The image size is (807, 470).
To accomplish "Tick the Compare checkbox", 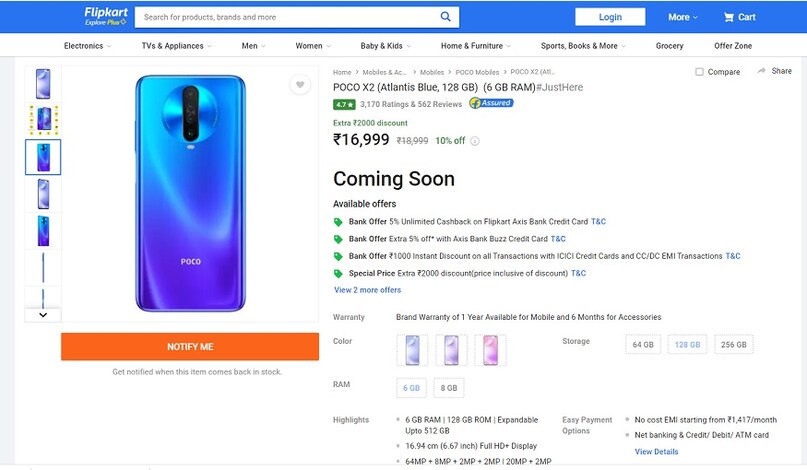I will (x=699, y=72).
